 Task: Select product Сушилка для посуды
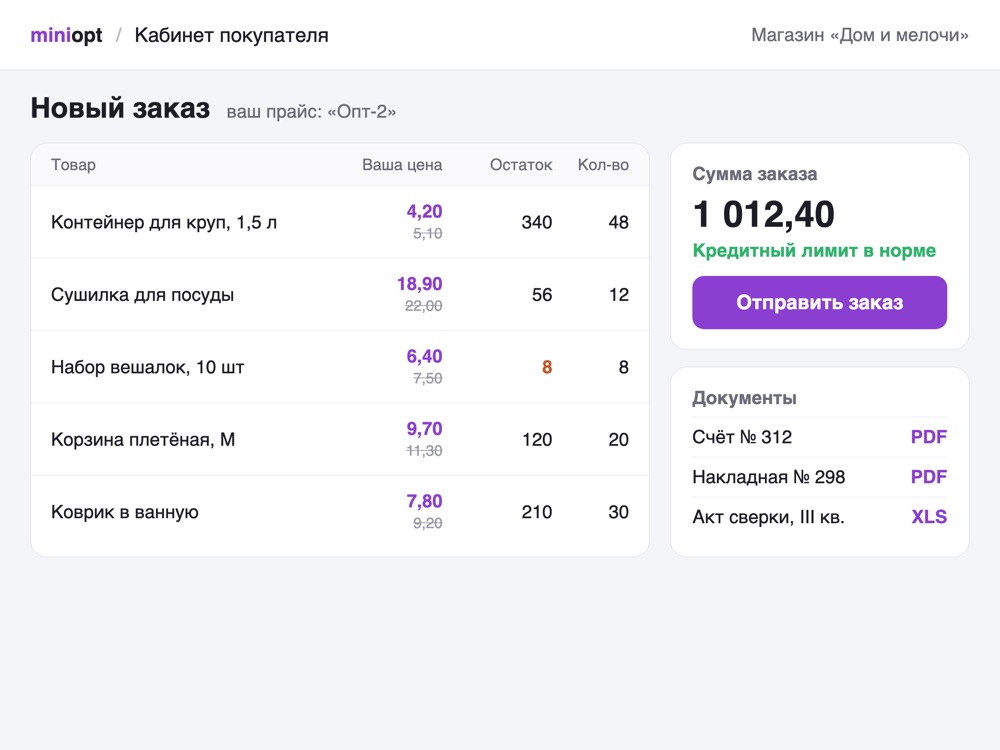(142, 295)
